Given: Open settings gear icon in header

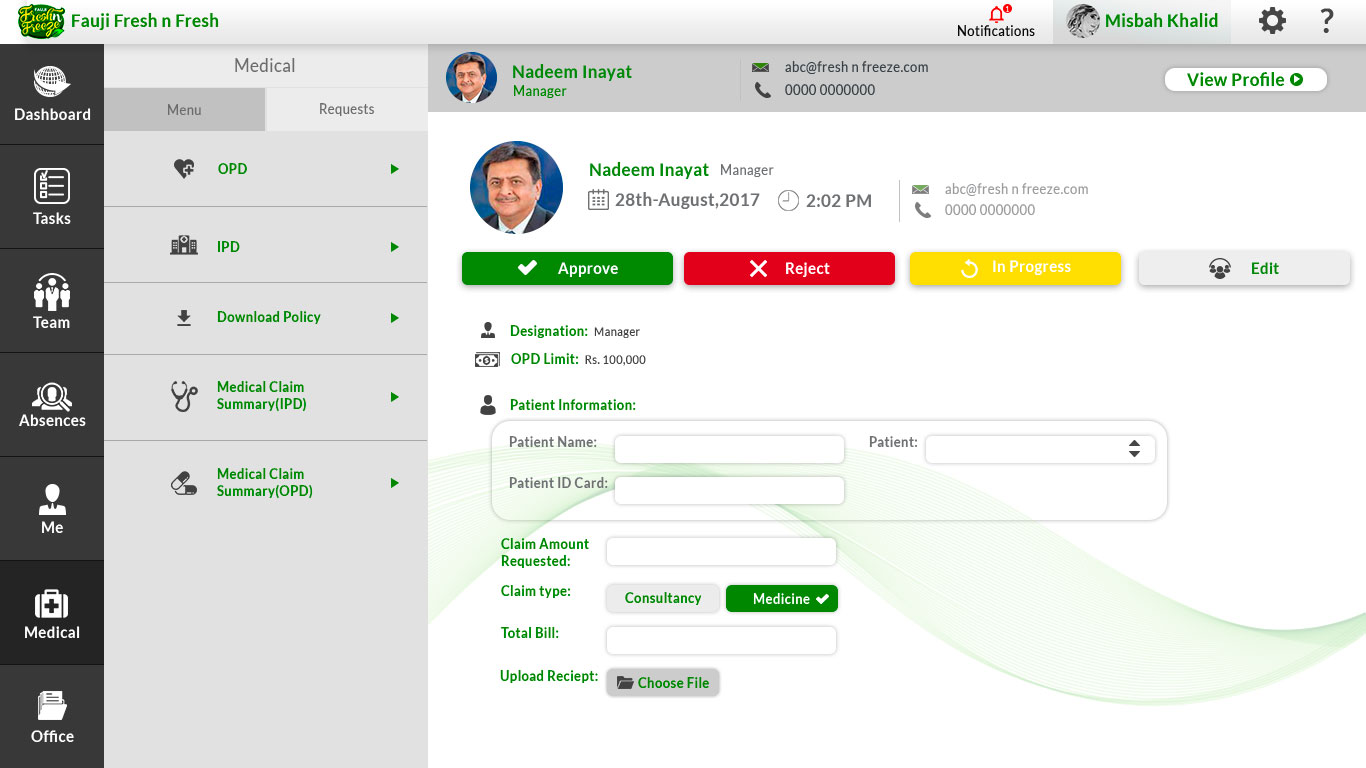Looking at the screenshot, I should tap(1272, 21).
